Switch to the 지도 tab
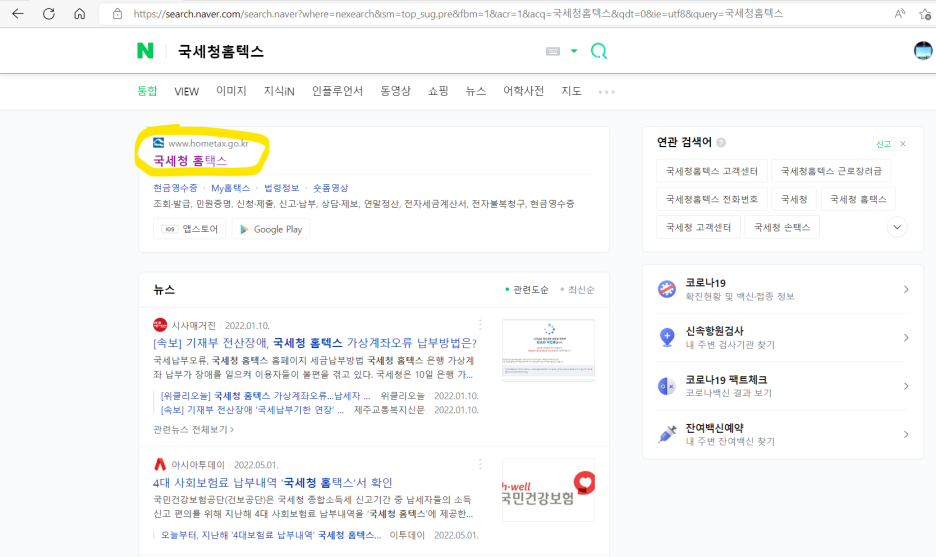The height and width of the screenshot is (557, 936). (x=571, y=91)
